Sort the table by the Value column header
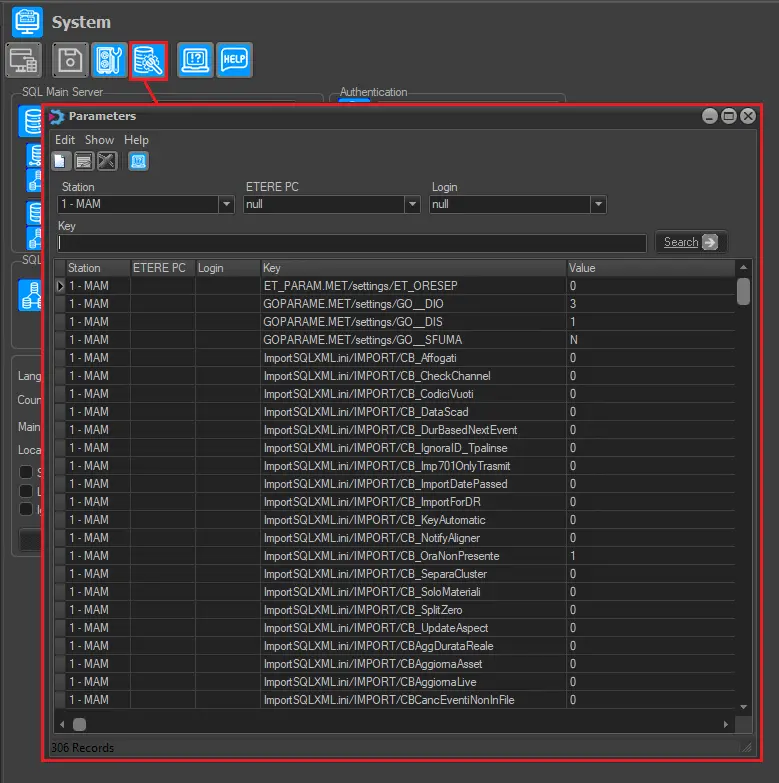Viewport: 779px width, 783px height. click(648, 268)
